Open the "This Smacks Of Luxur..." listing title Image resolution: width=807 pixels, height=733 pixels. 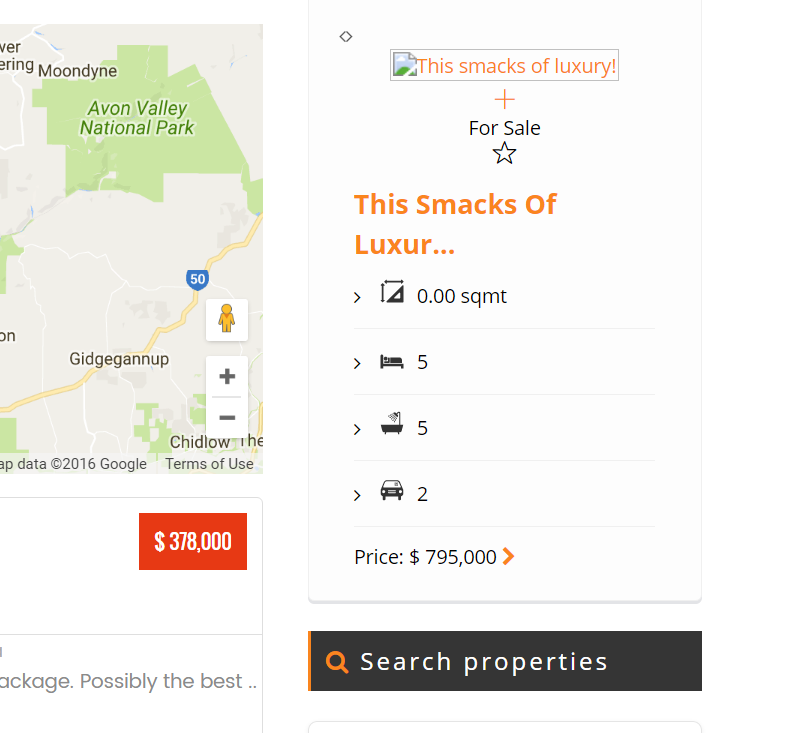tap(455, 224)
